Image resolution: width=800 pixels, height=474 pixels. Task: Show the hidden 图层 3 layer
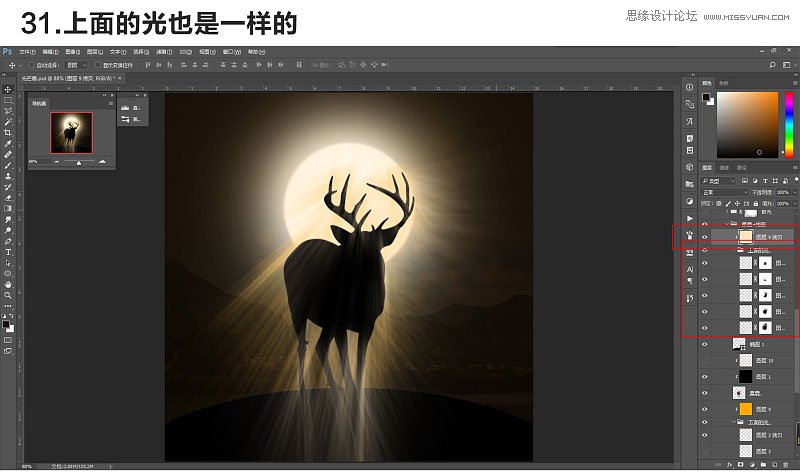pos(705,451)
